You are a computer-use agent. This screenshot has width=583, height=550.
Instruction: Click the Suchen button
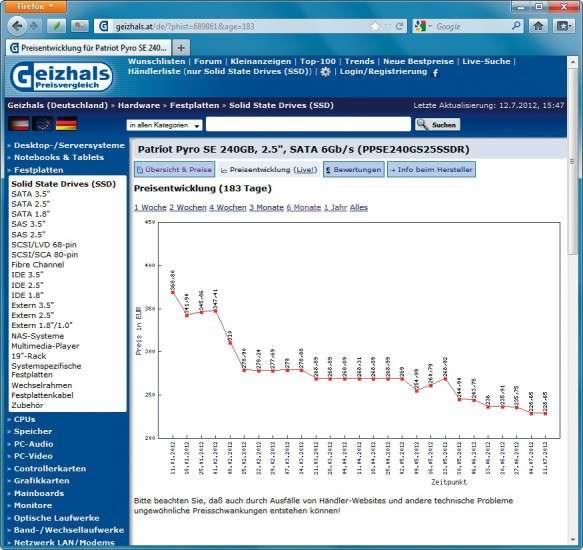pyautogui.click(x=438, y=125)
